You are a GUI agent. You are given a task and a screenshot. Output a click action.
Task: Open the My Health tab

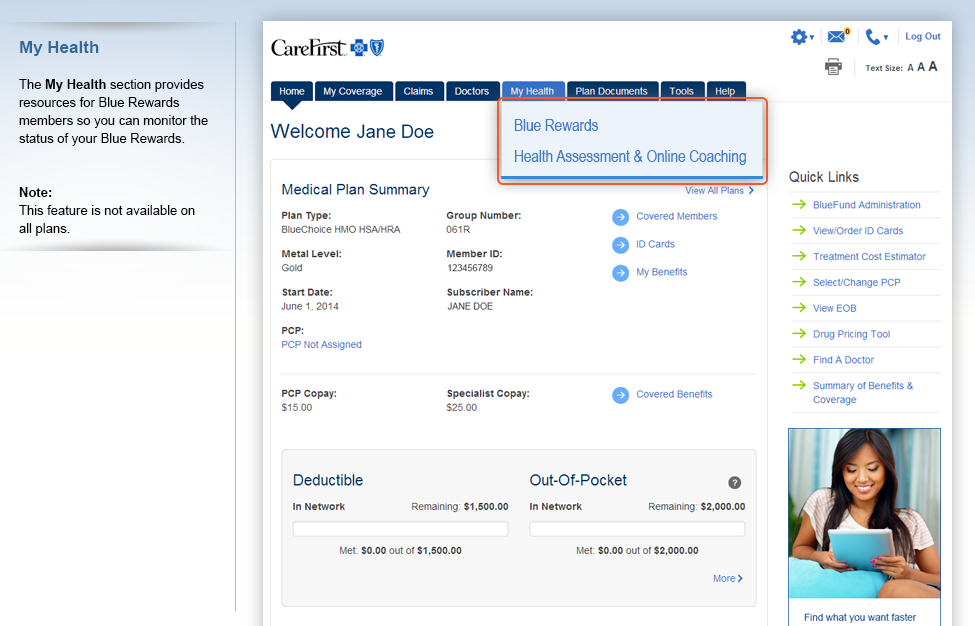point(532,91)
